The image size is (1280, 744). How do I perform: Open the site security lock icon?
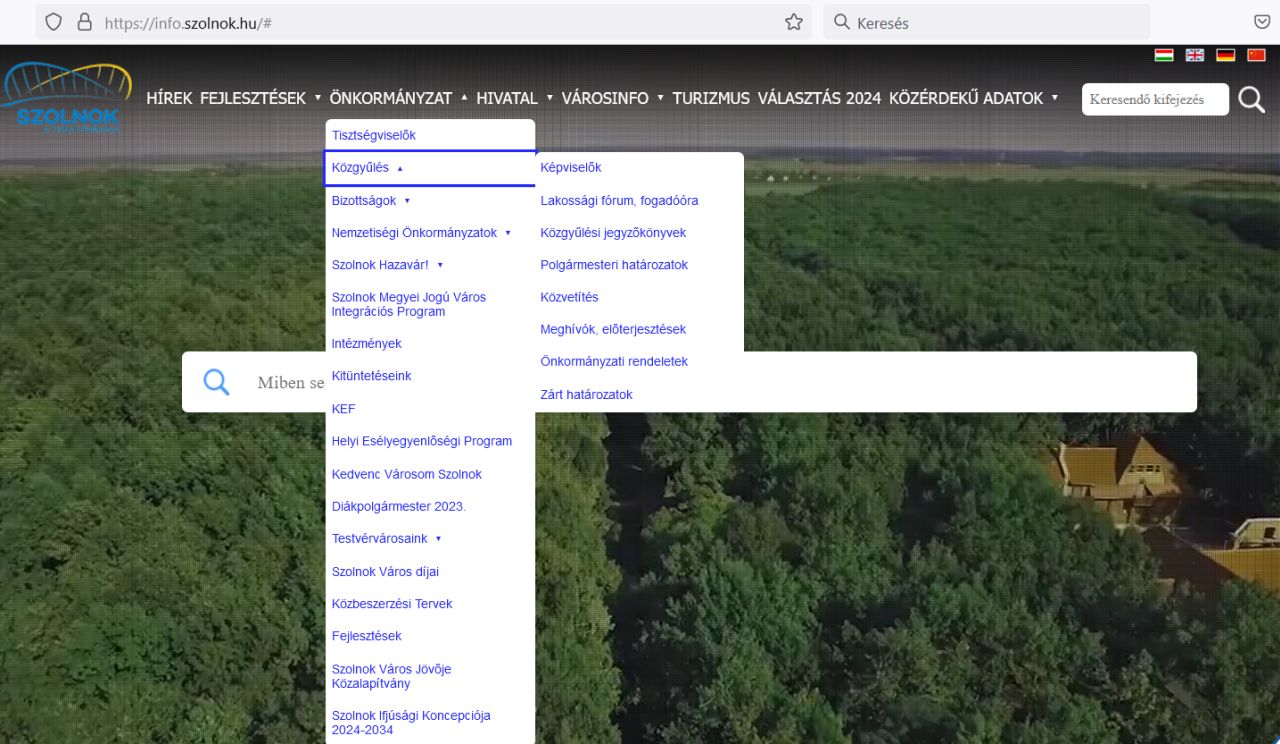pyautogui.click(x=84, y=22)
